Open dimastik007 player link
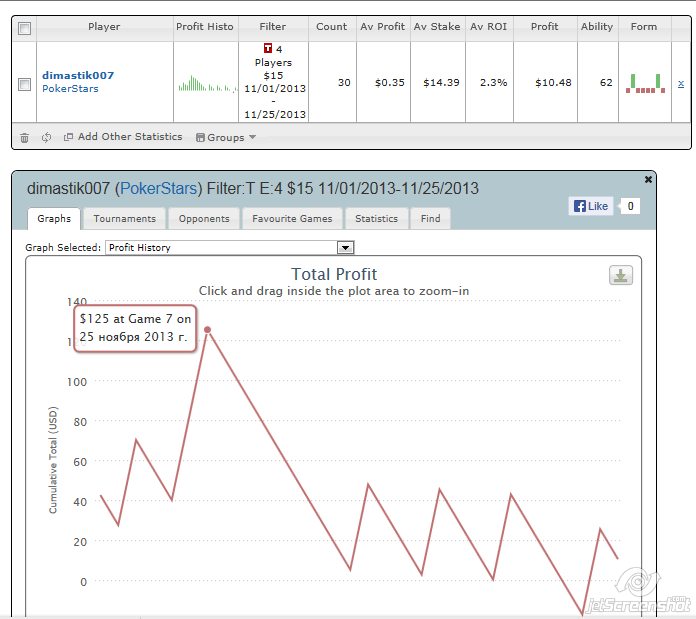The width and height of the screenshot is (696, 619). (x=78, y=75)
